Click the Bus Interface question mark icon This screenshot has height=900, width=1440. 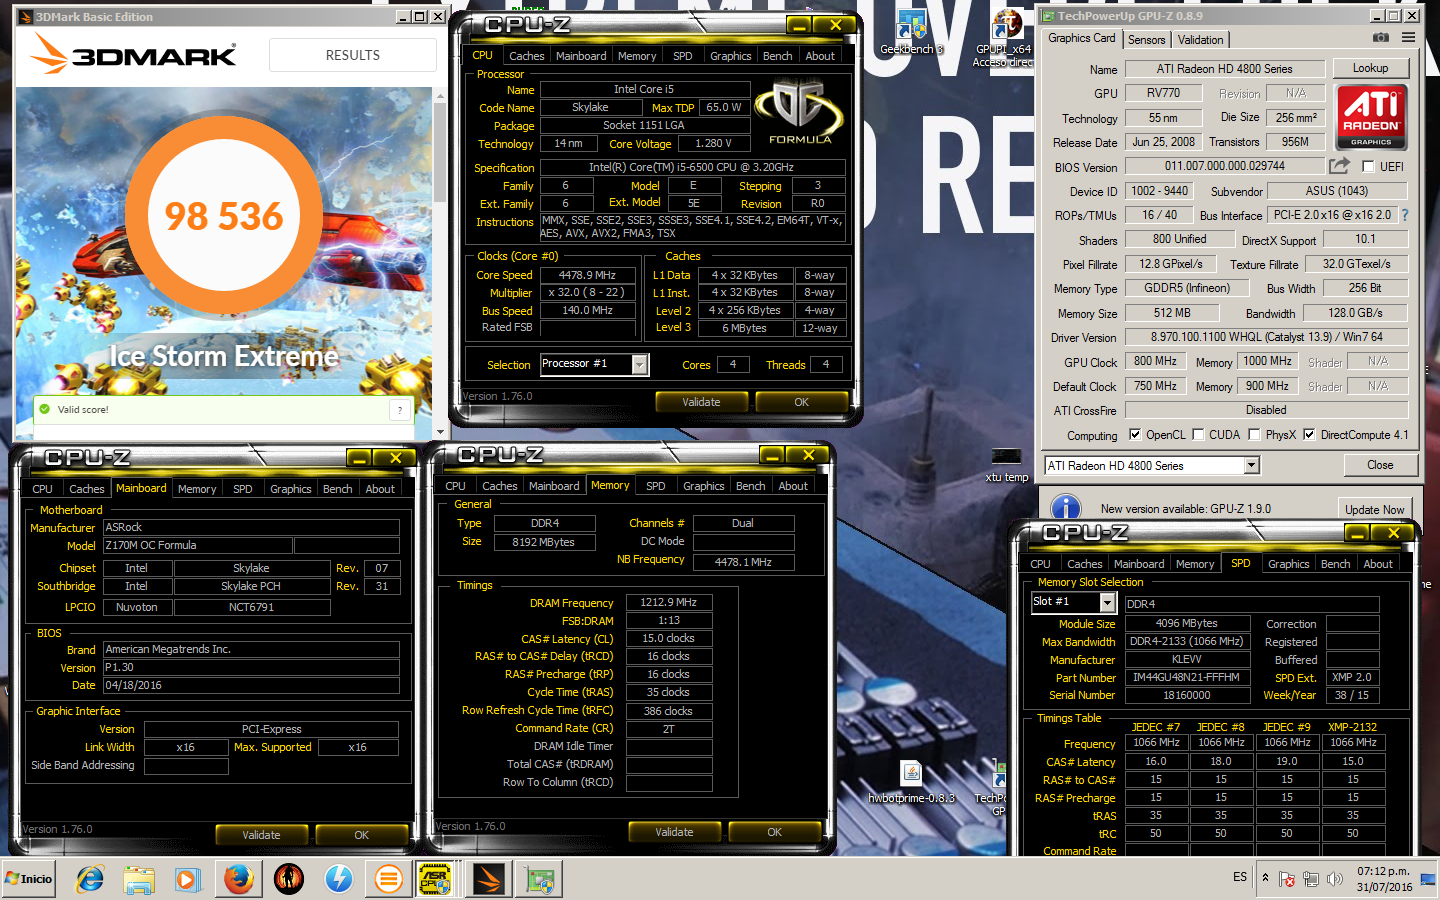click(1404, 215)
